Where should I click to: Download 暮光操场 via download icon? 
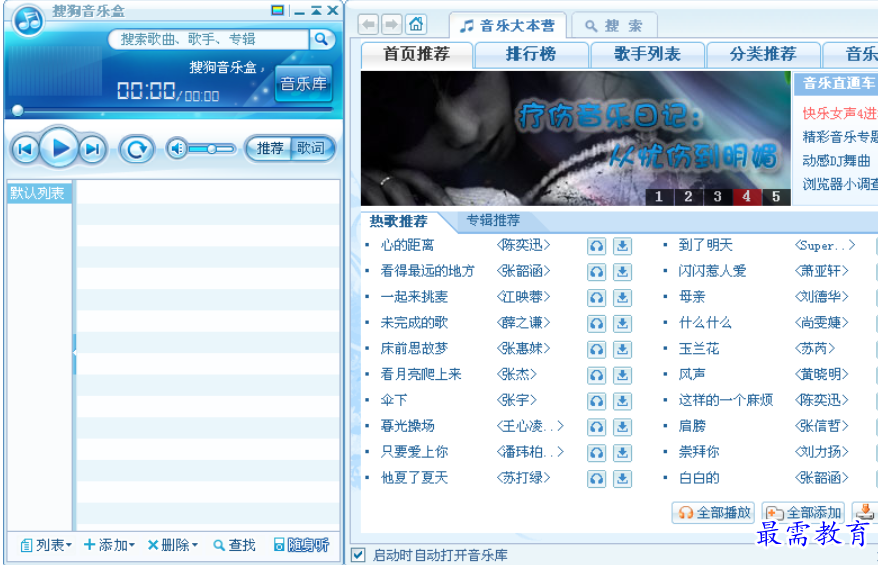622,427
